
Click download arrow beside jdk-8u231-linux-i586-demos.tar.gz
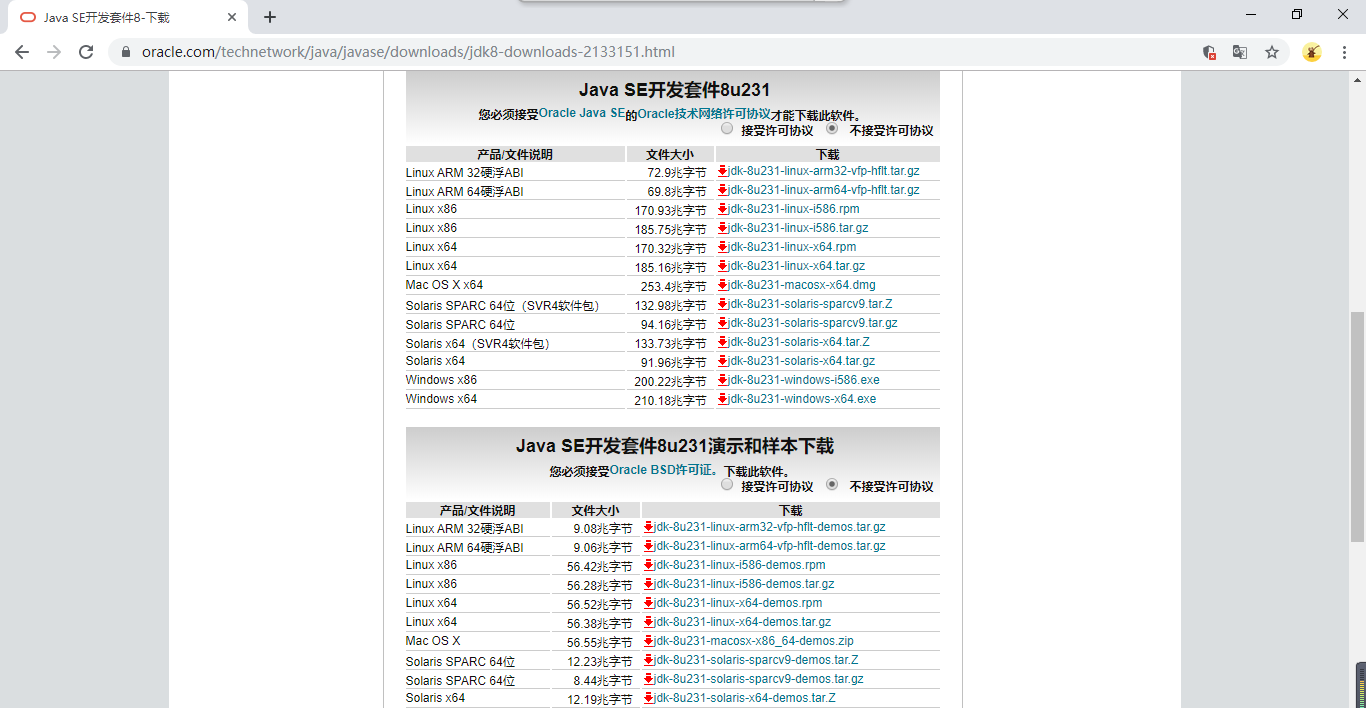coord(649,584)
